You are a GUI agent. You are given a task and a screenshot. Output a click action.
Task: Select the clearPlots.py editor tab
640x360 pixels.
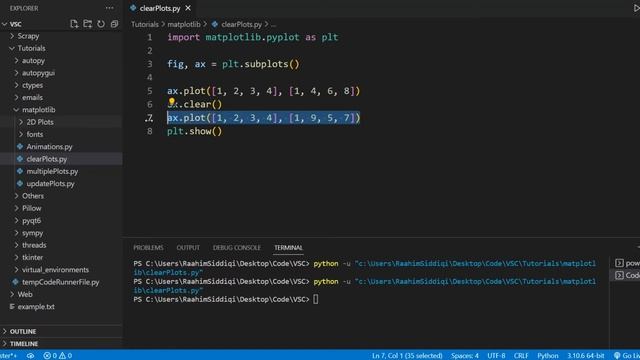coord(160,8)
